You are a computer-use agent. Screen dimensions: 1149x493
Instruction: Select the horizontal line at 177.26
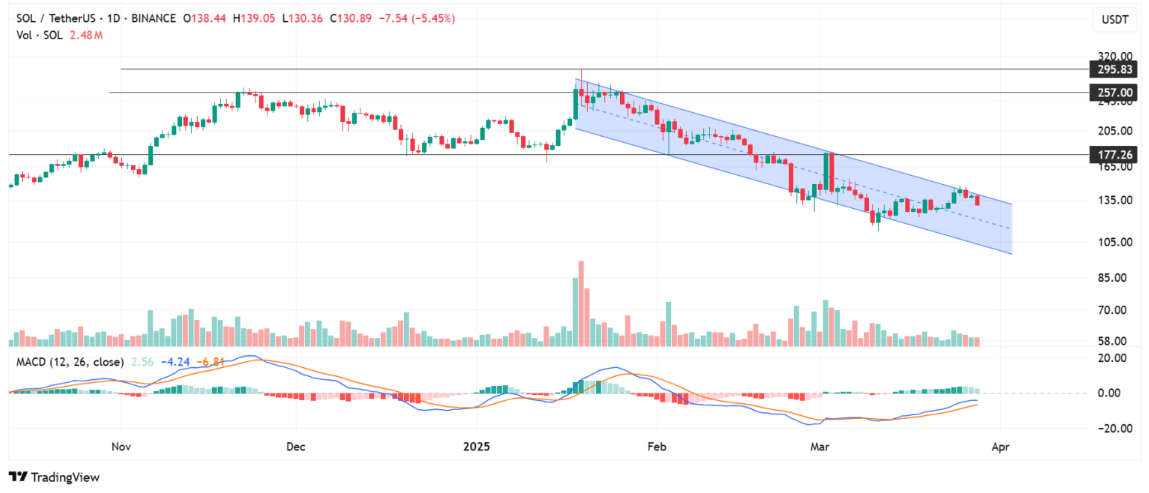point(300,155)
